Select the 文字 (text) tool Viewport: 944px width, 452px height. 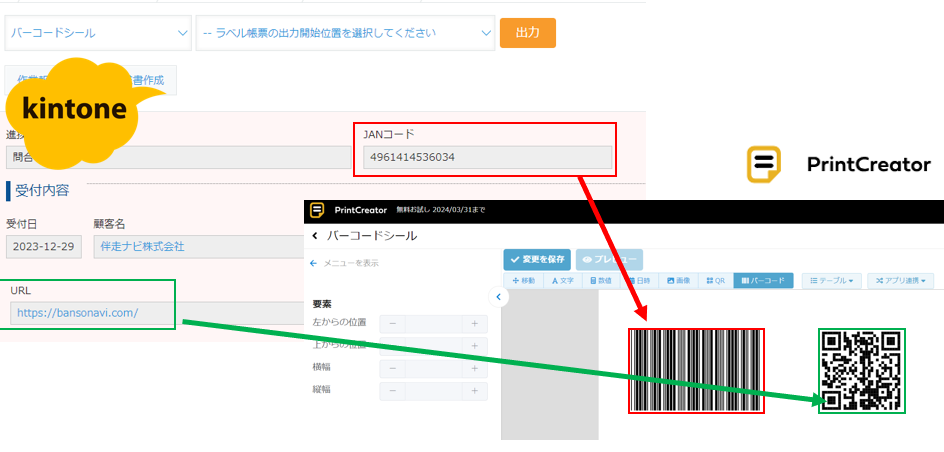pos(564,281)
